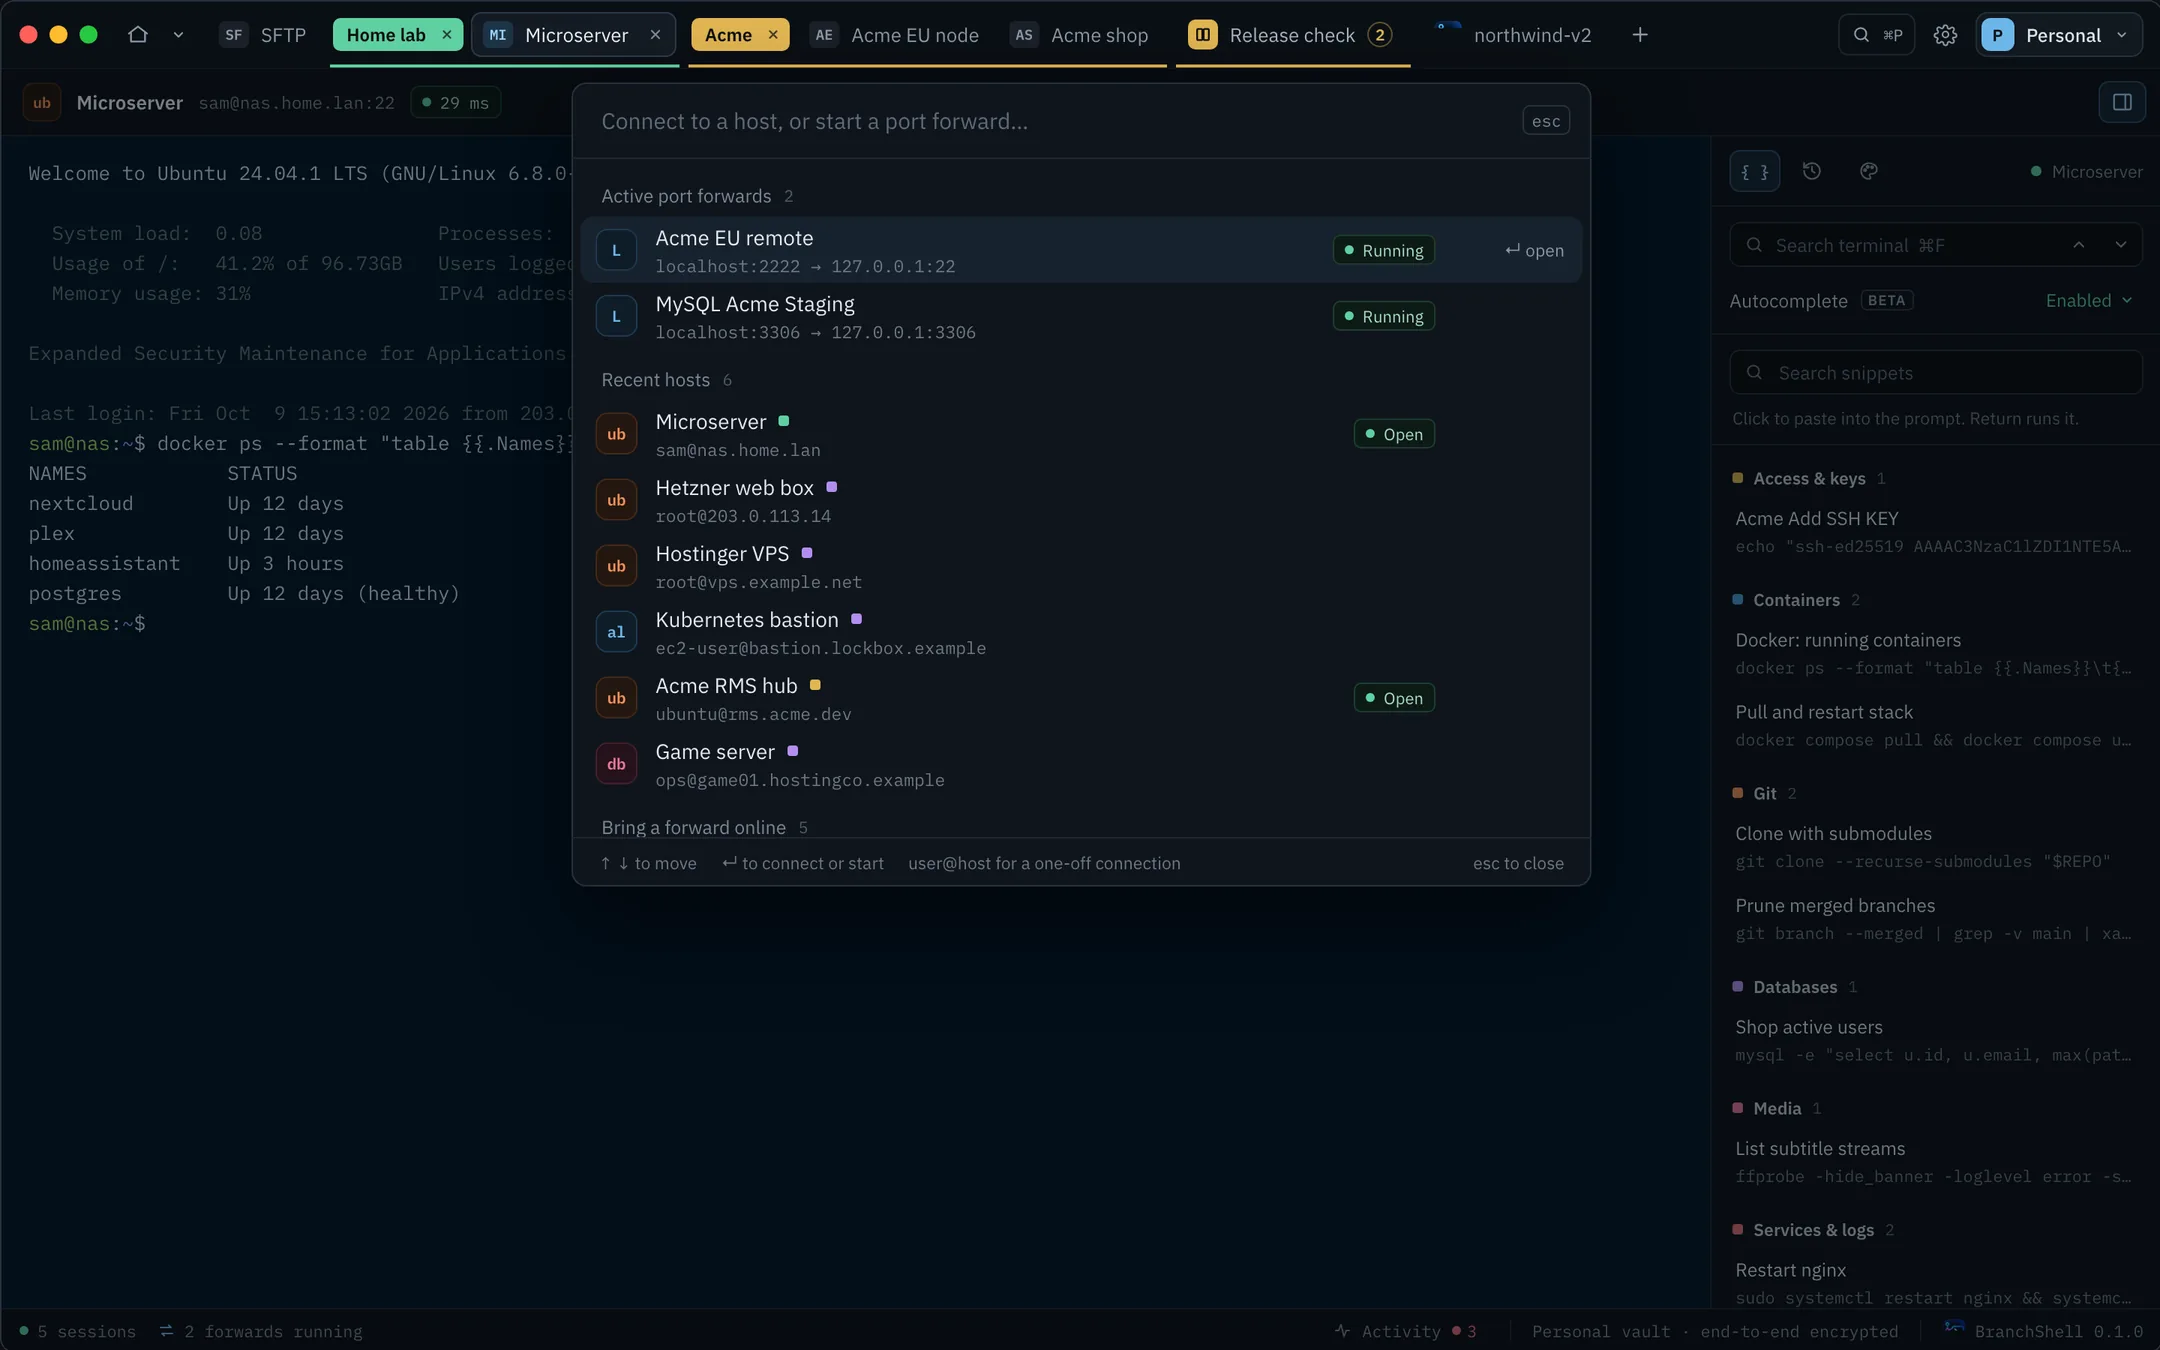Select the Microserver recent host row
This screenshot has height=1350, width=2160.
(x=1081, y=434)
